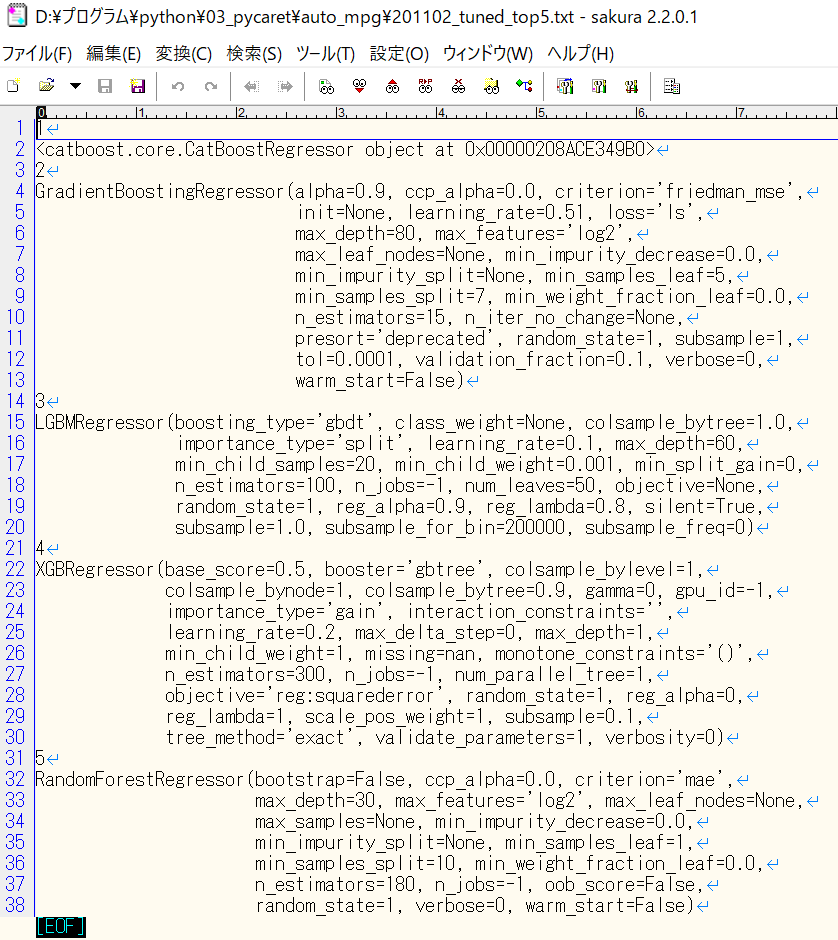Open the Outline analysis icon
The height and width of the screenshot is (940, 838).
524,86
